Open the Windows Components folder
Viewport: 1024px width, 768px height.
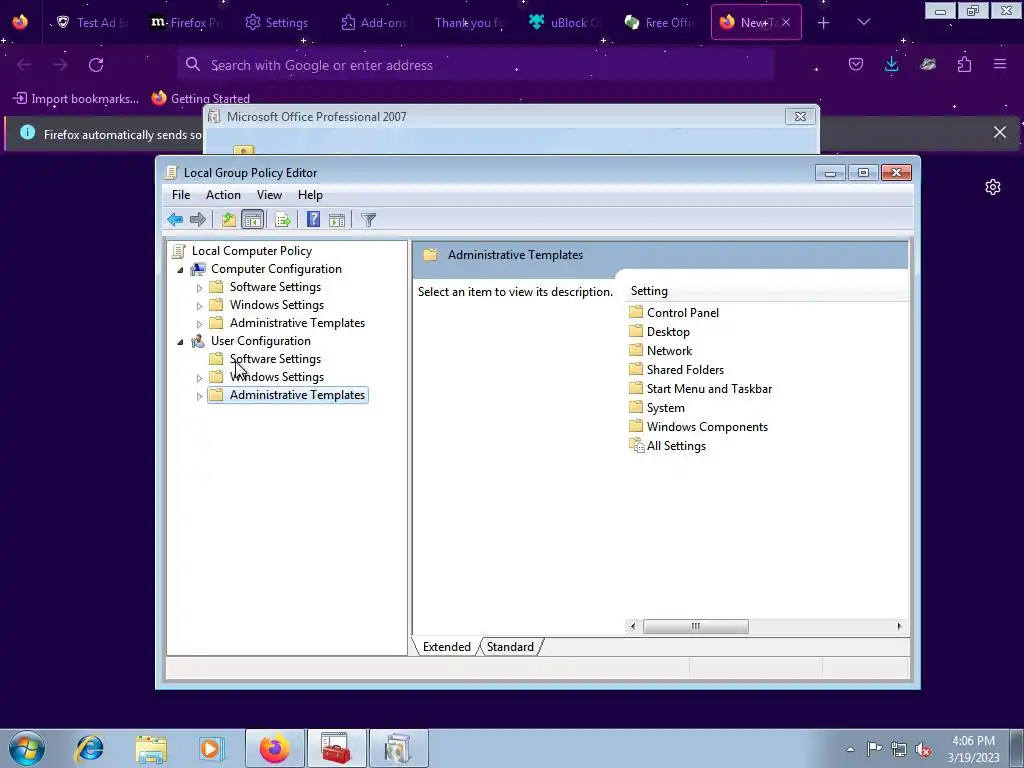(x=707, y=426)
